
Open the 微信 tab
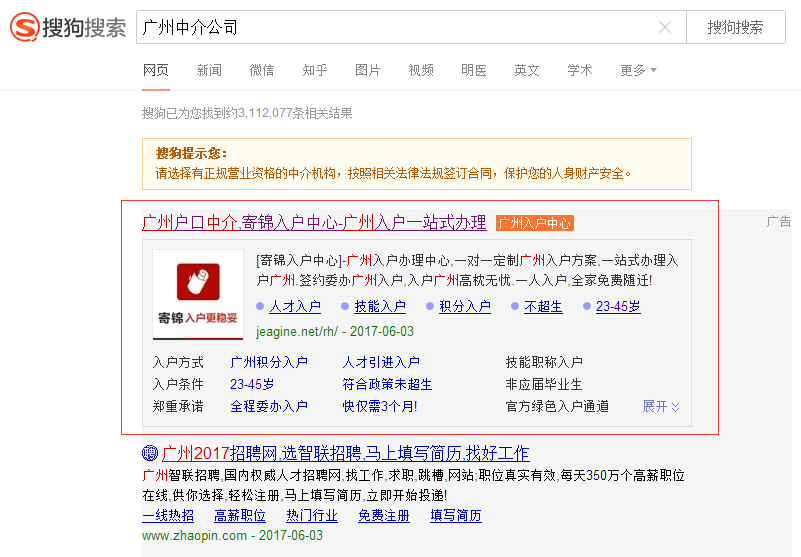(262, 70)
